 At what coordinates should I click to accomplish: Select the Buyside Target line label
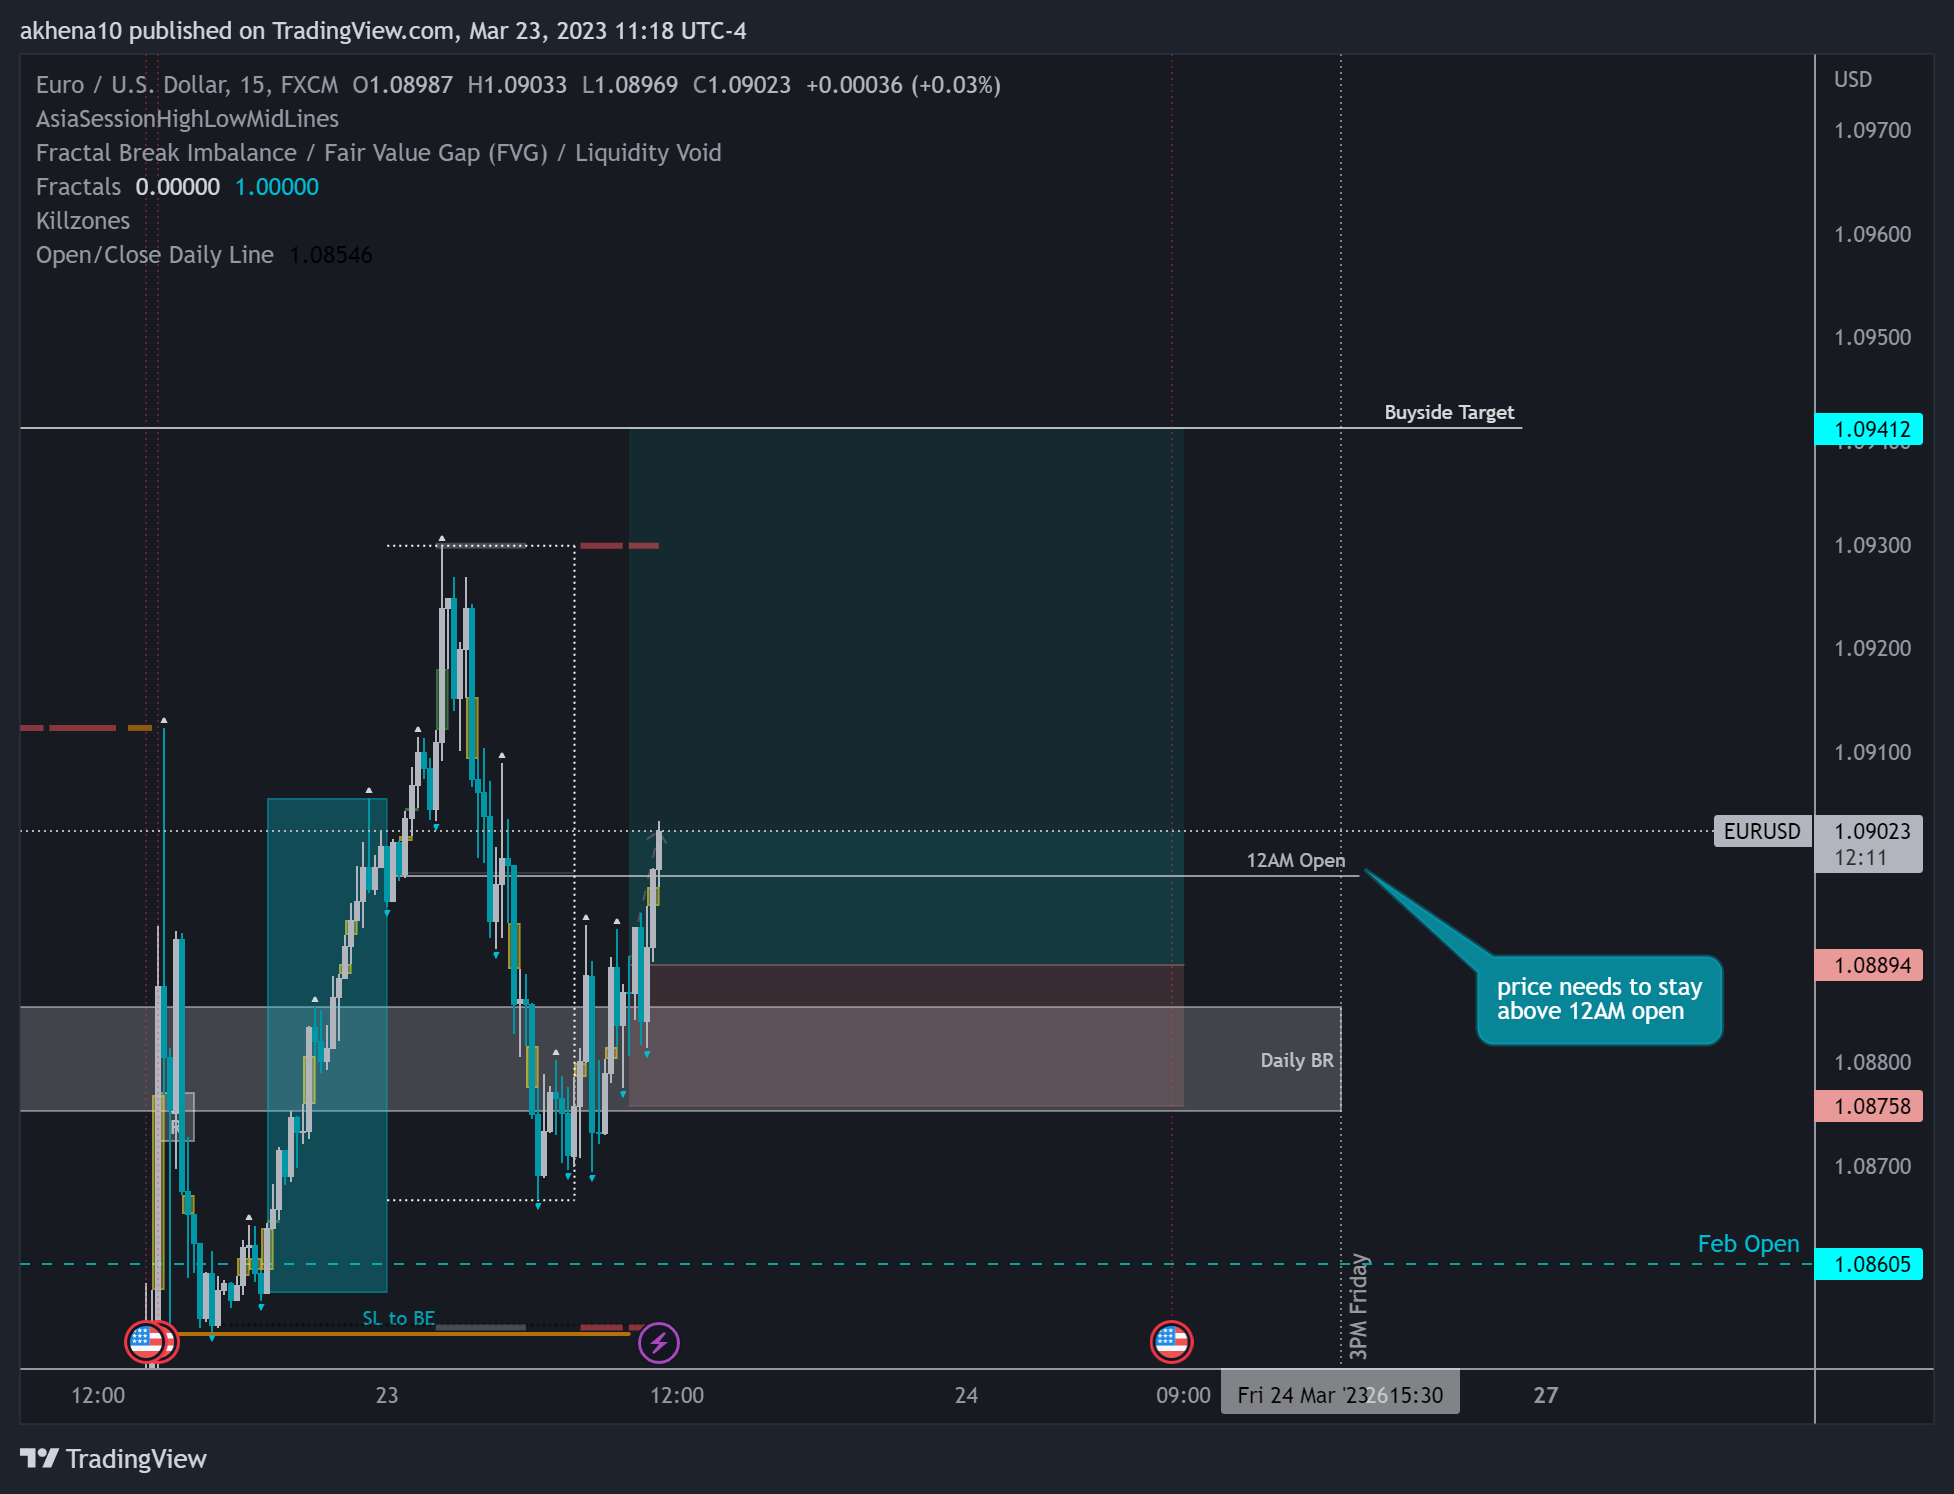tap(1449, 412)
